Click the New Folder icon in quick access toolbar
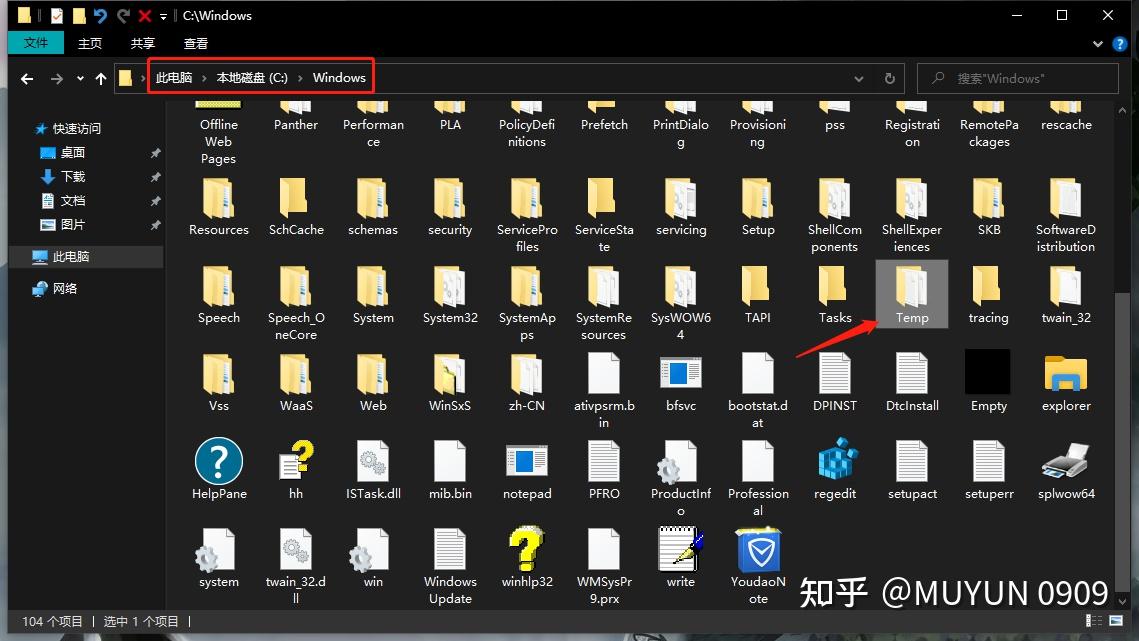Screen dimensions: 1139x641 (x=79, y=15)
